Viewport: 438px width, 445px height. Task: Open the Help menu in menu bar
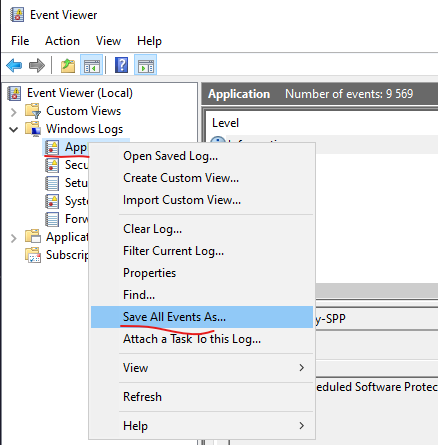pyautogui.click(x=149, y=41)
